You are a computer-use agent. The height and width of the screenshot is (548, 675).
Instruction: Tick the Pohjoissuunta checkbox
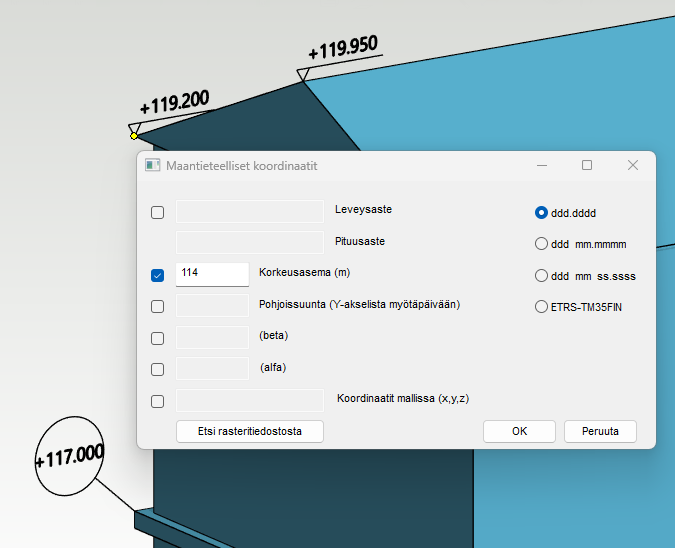[157, 307]
